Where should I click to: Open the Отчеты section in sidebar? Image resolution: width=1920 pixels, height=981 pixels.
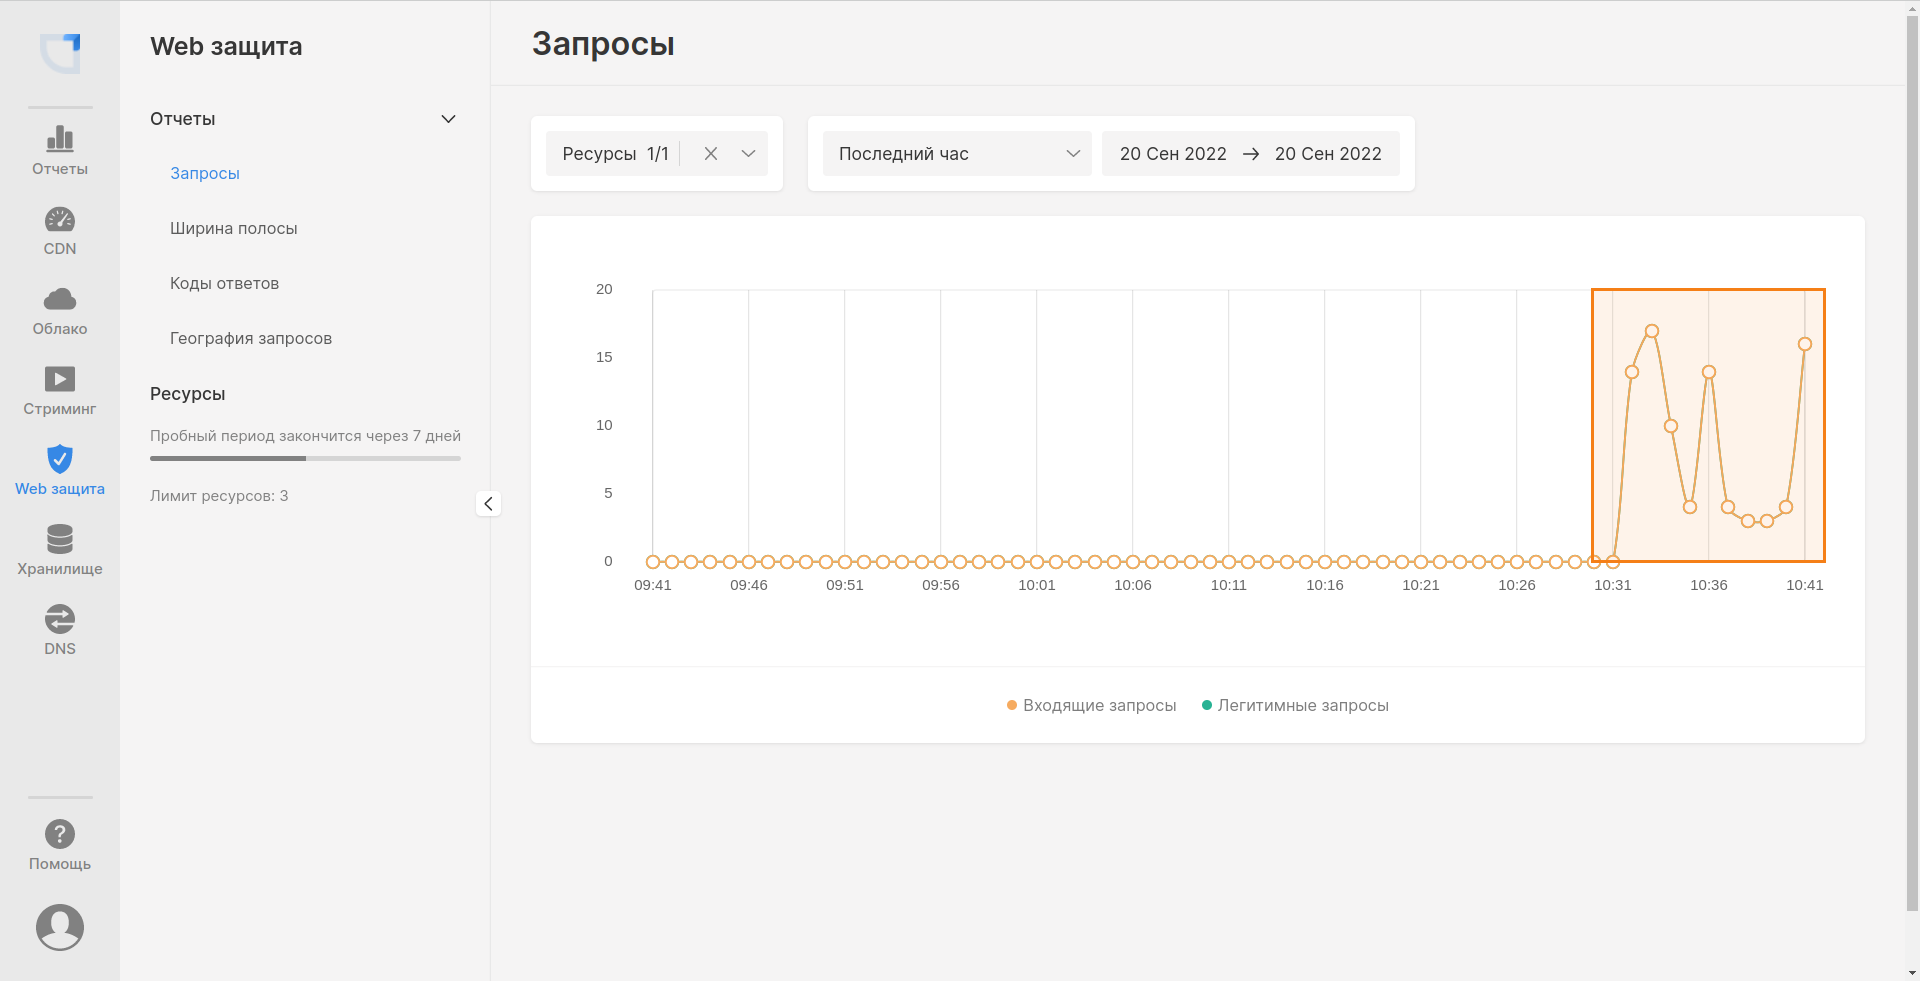pyautogui.click(x=60, y=150)
